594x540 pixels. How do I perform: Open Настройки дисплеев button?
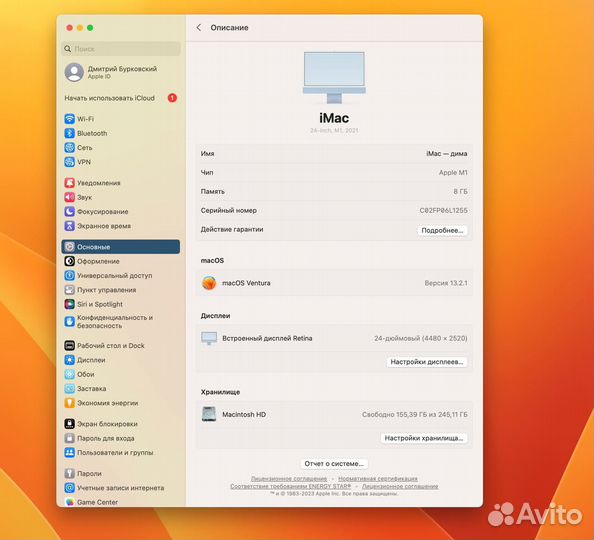[x=427, y=362]
